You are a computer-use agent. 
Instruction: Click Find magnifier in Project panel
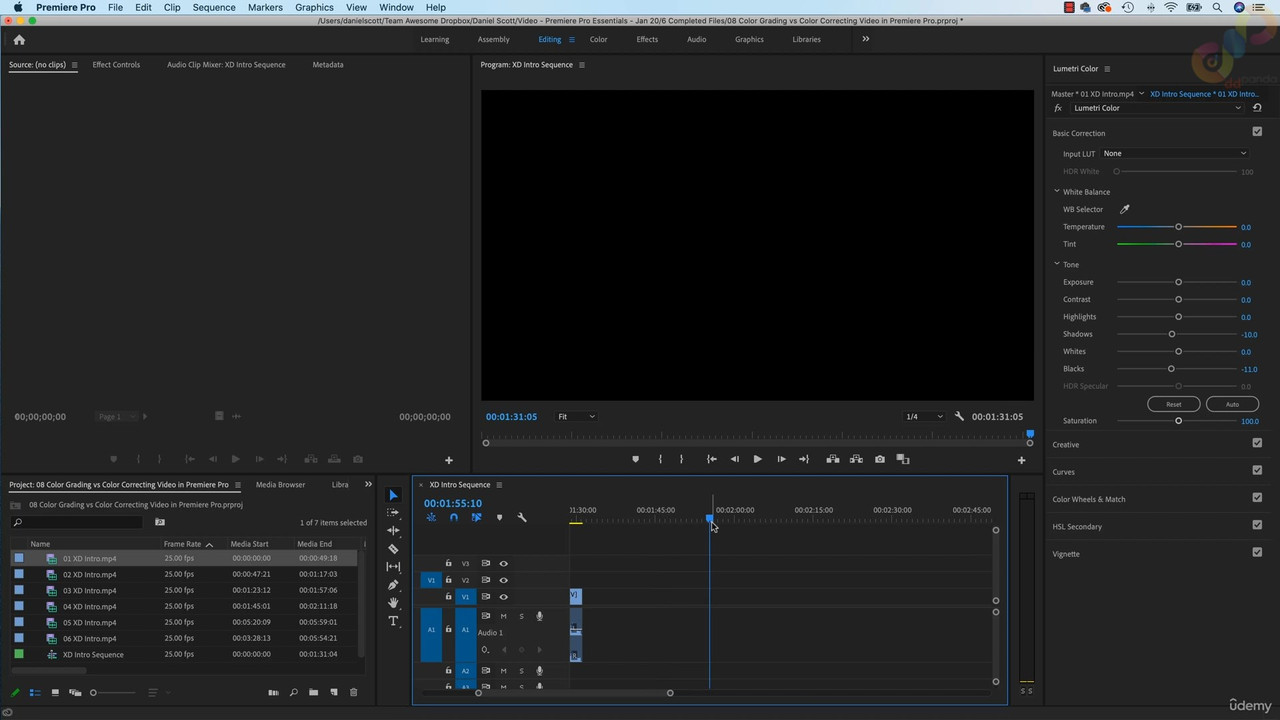293,692
